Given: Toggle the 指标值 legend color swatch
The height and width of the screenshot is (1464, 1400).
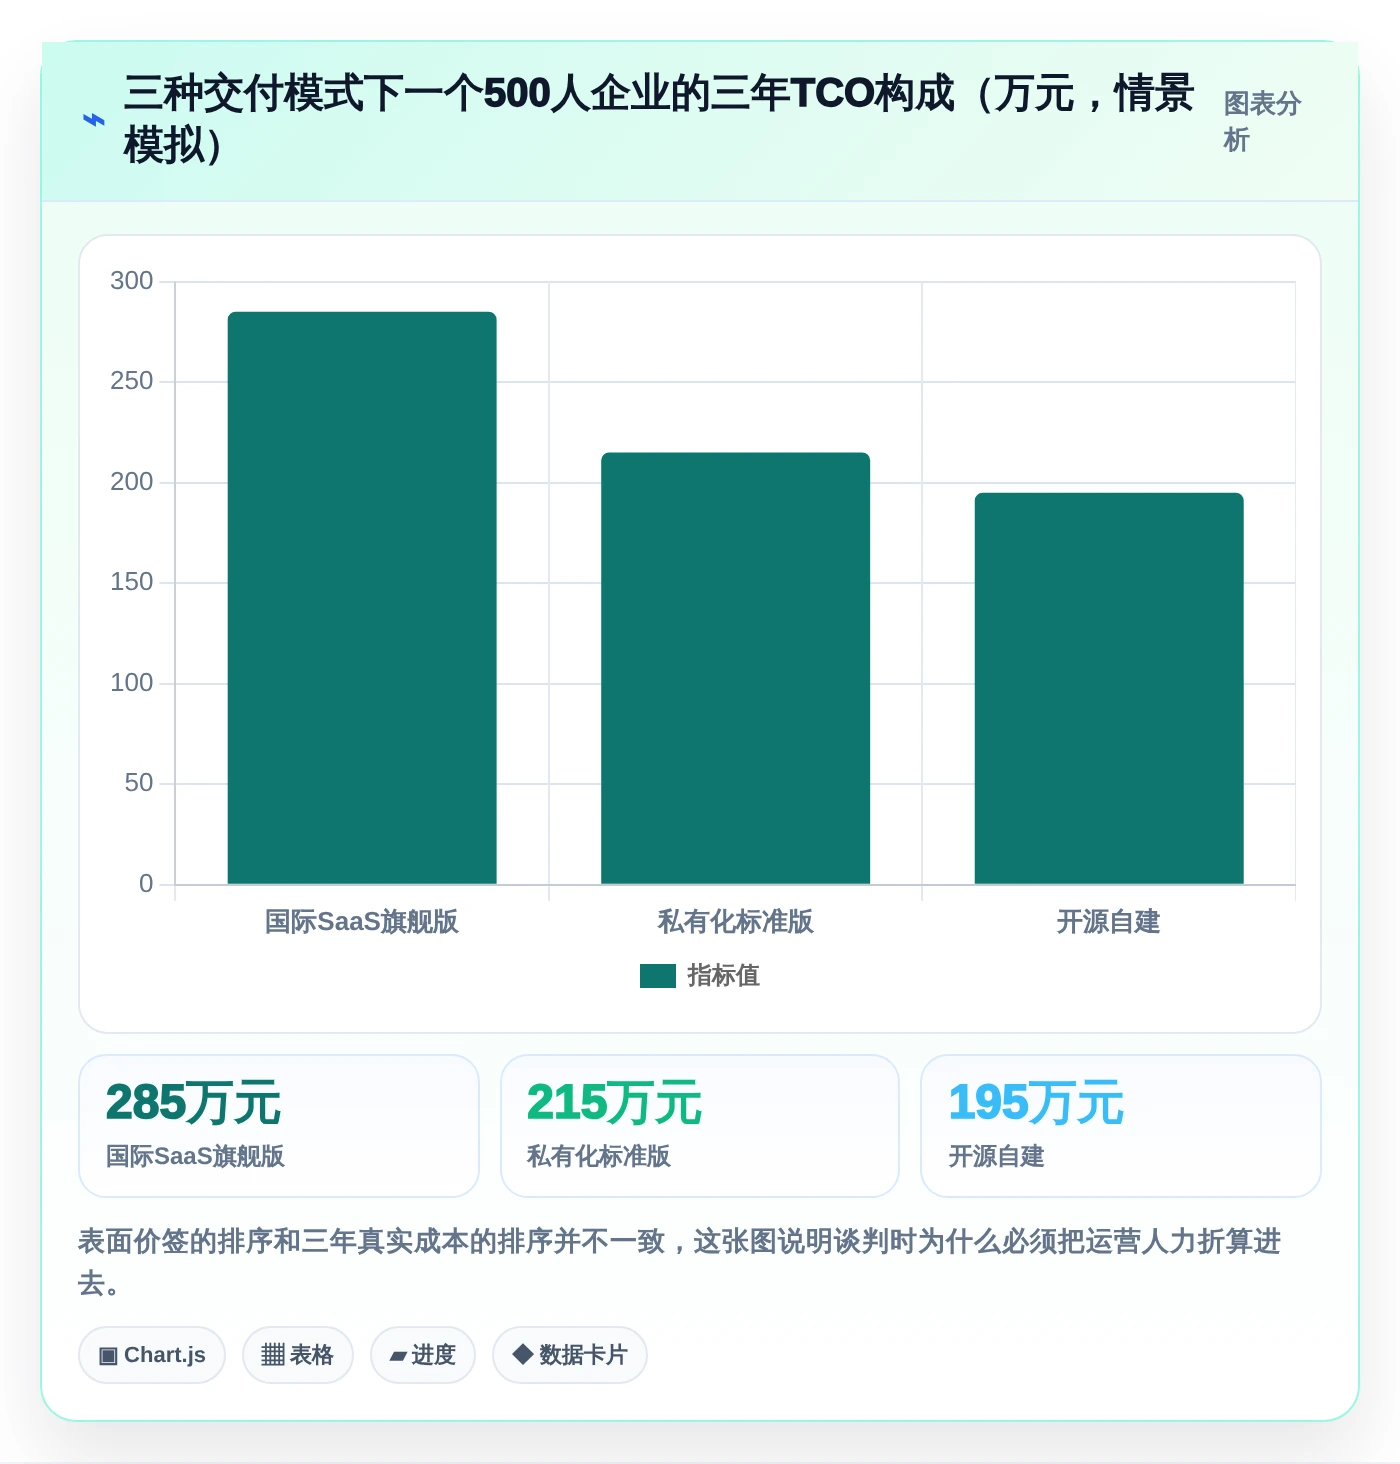Looking at the screenshot, I should point(658,976).
